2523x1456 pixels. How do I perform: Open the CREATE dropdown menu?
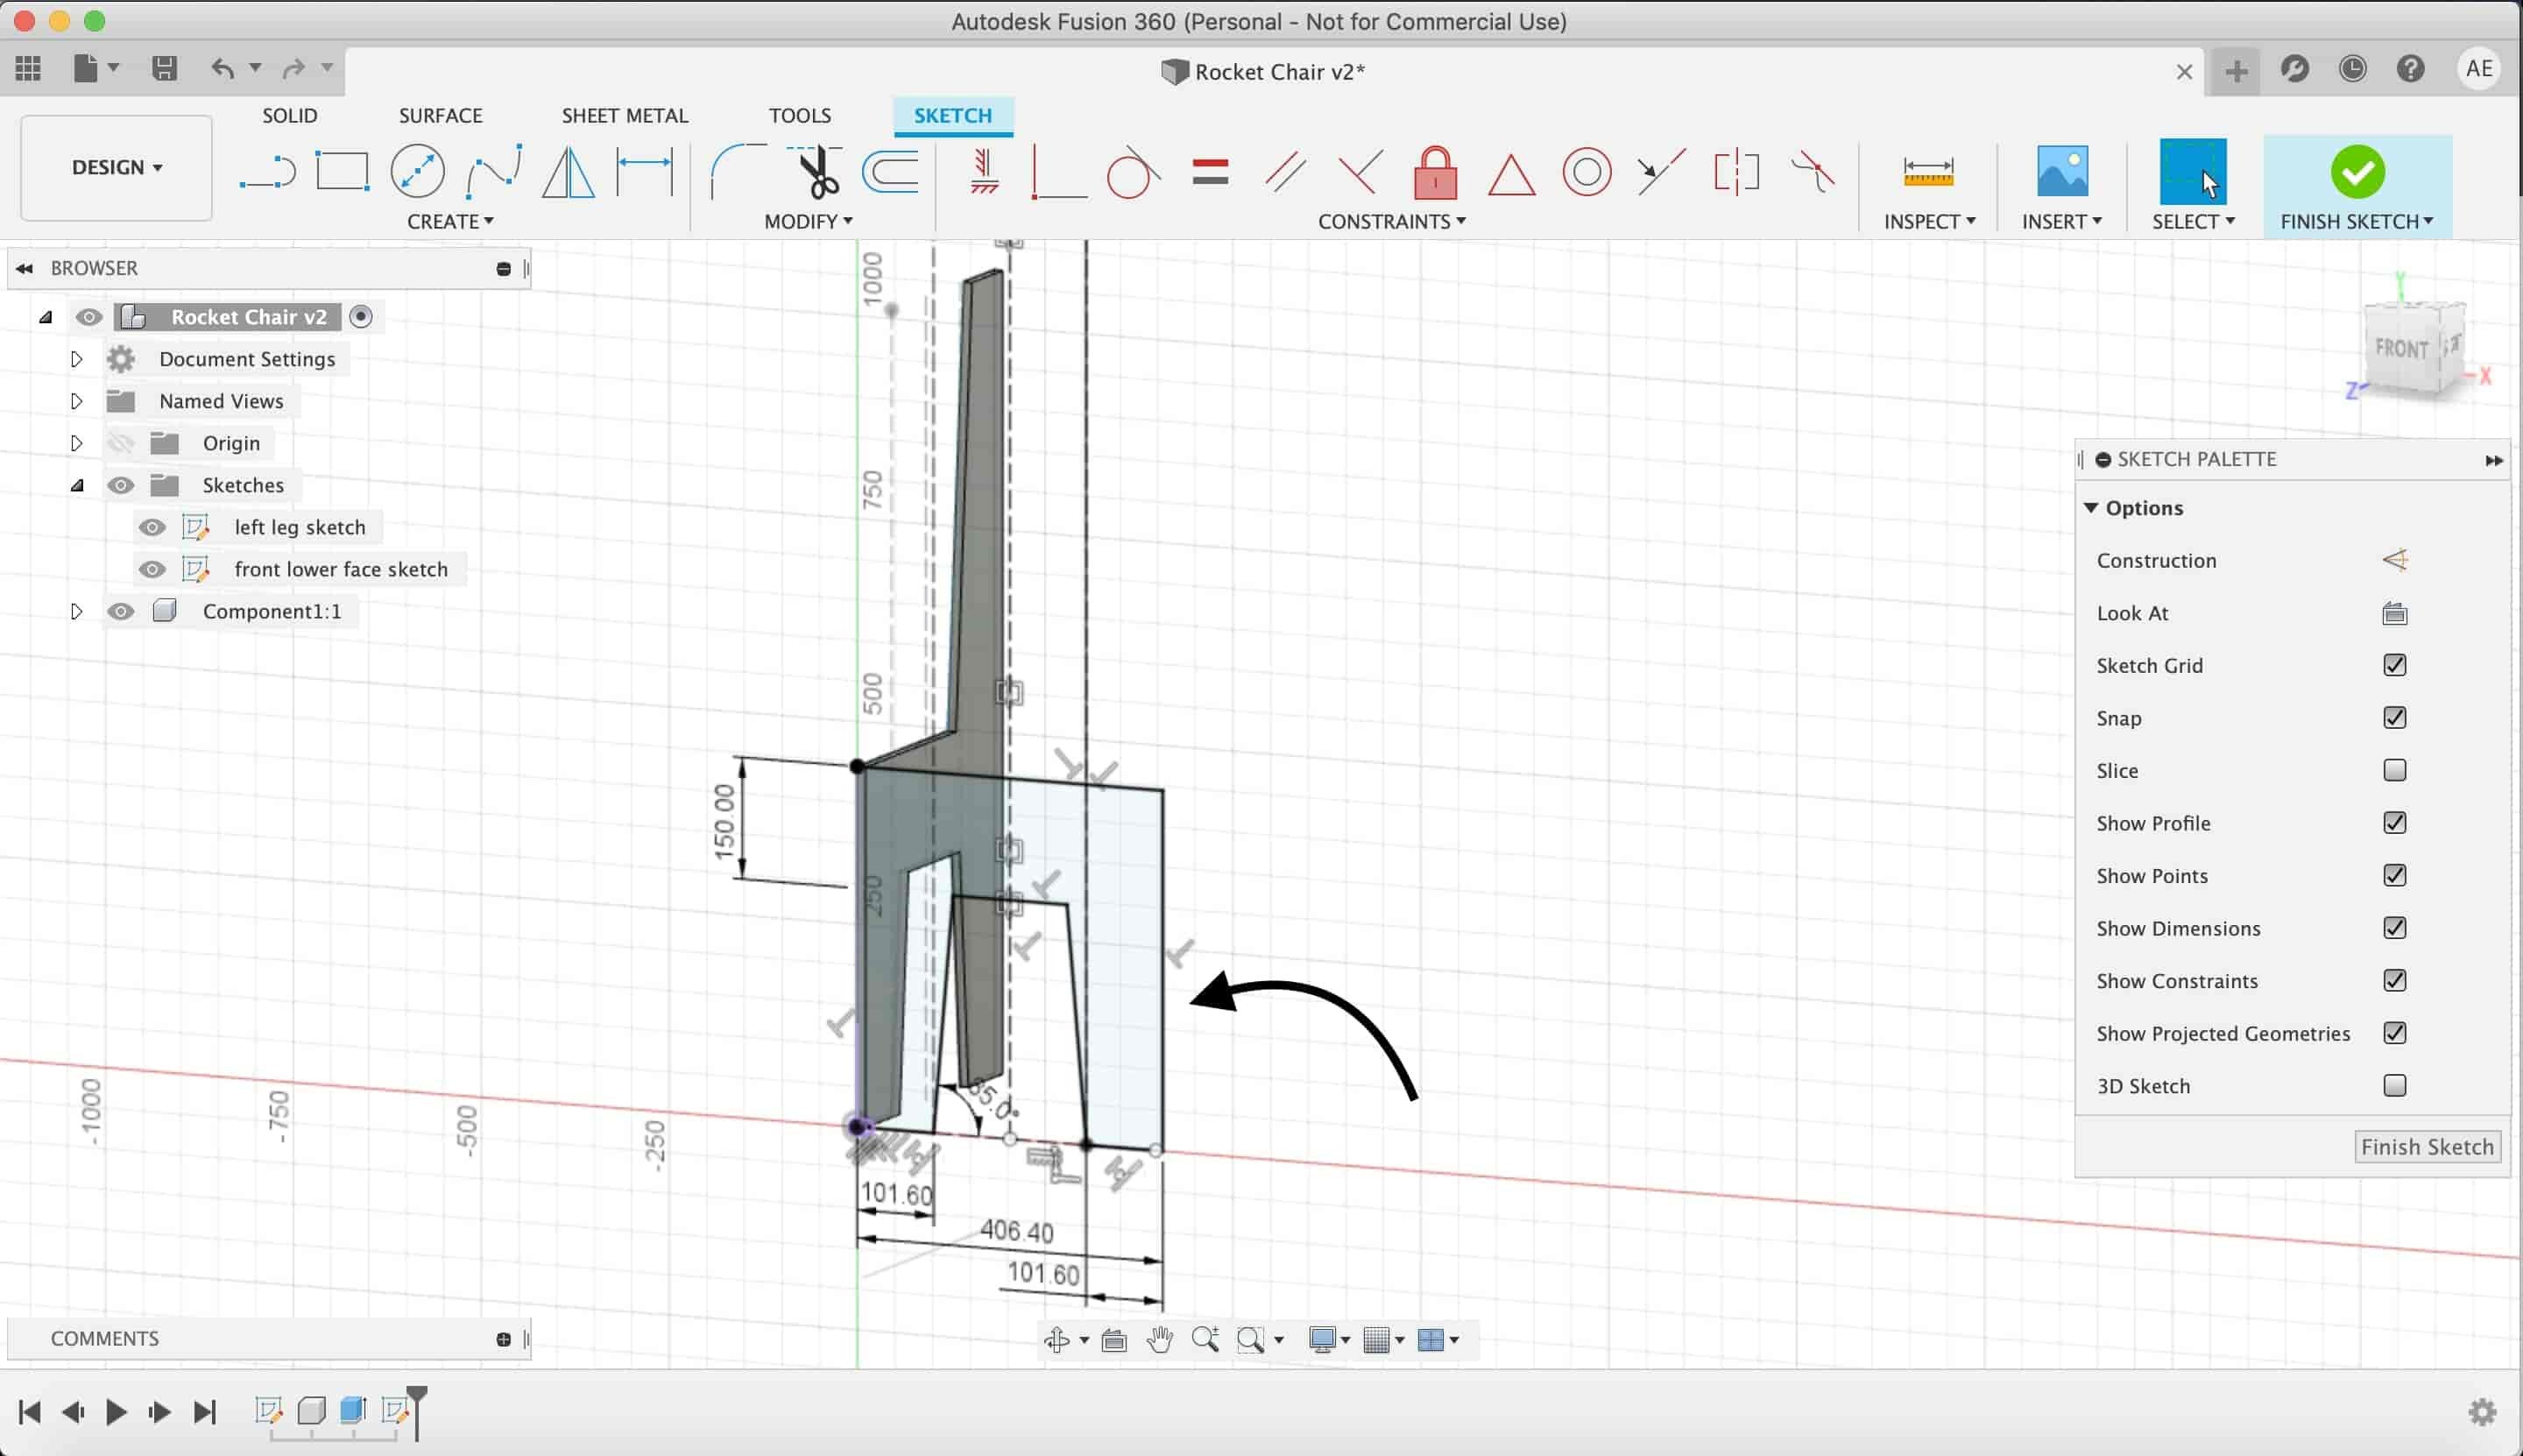coord(450,221)
